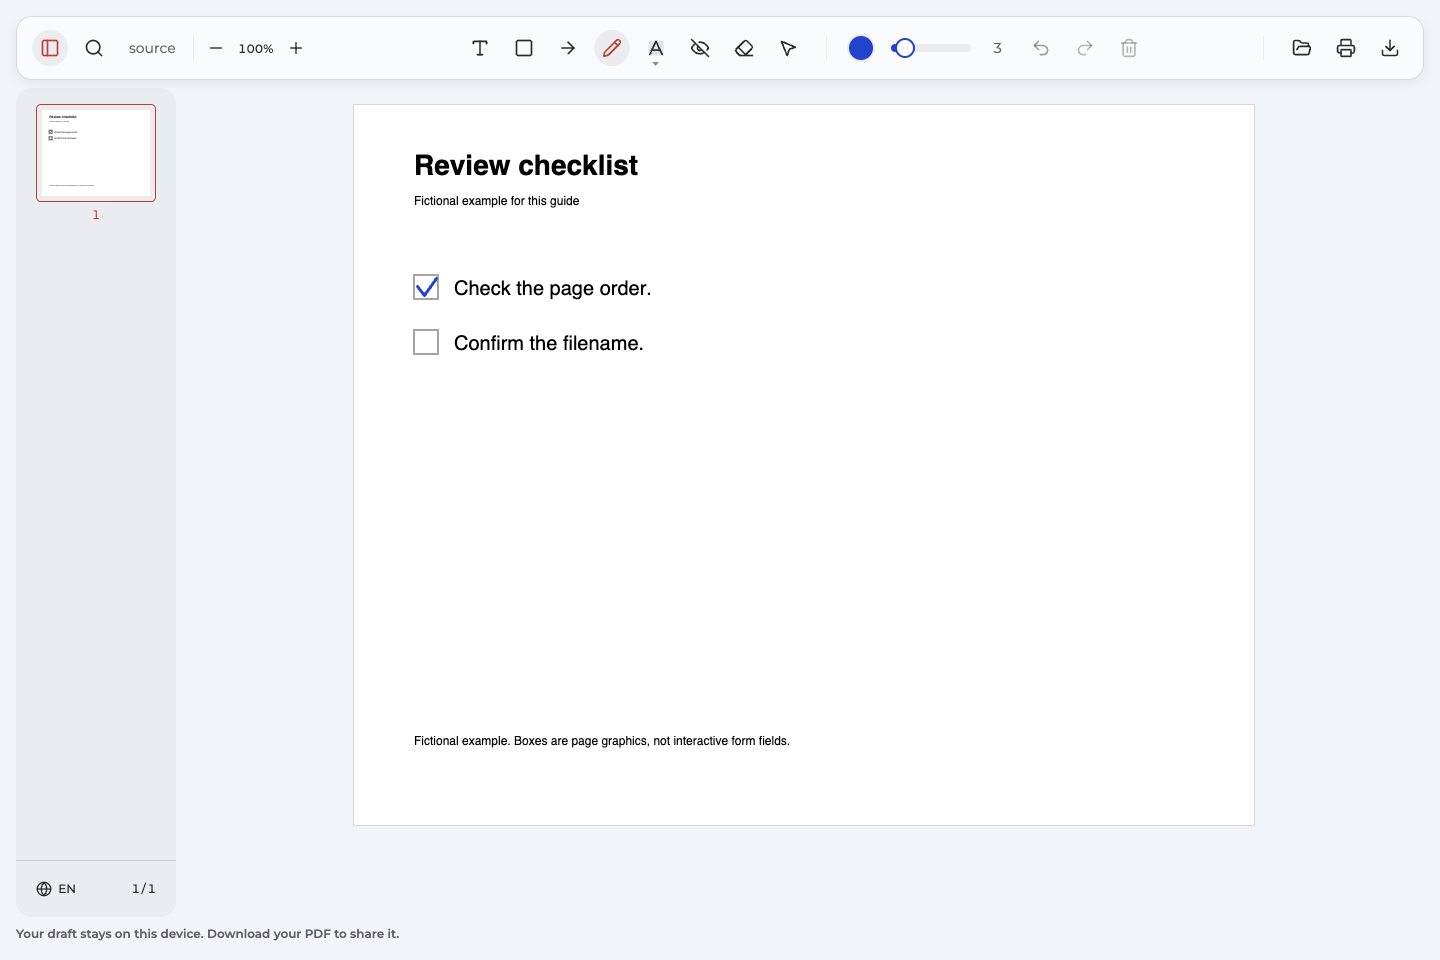
Task: Select the page 1 thumbnail
Action: (x=96, y=153)
